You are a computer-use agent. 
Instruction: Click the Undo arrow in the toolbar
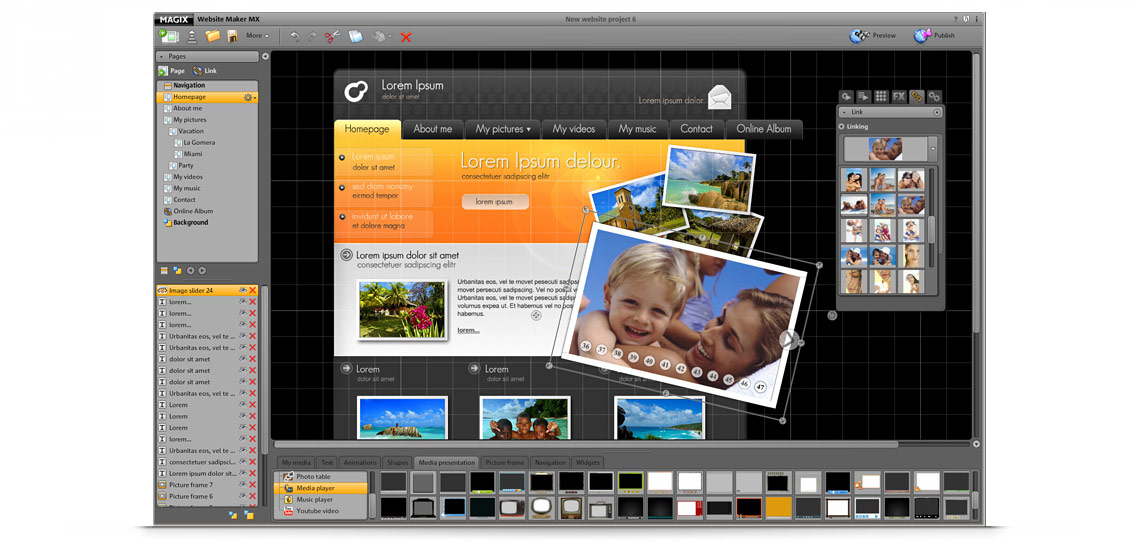pos(294,36)
